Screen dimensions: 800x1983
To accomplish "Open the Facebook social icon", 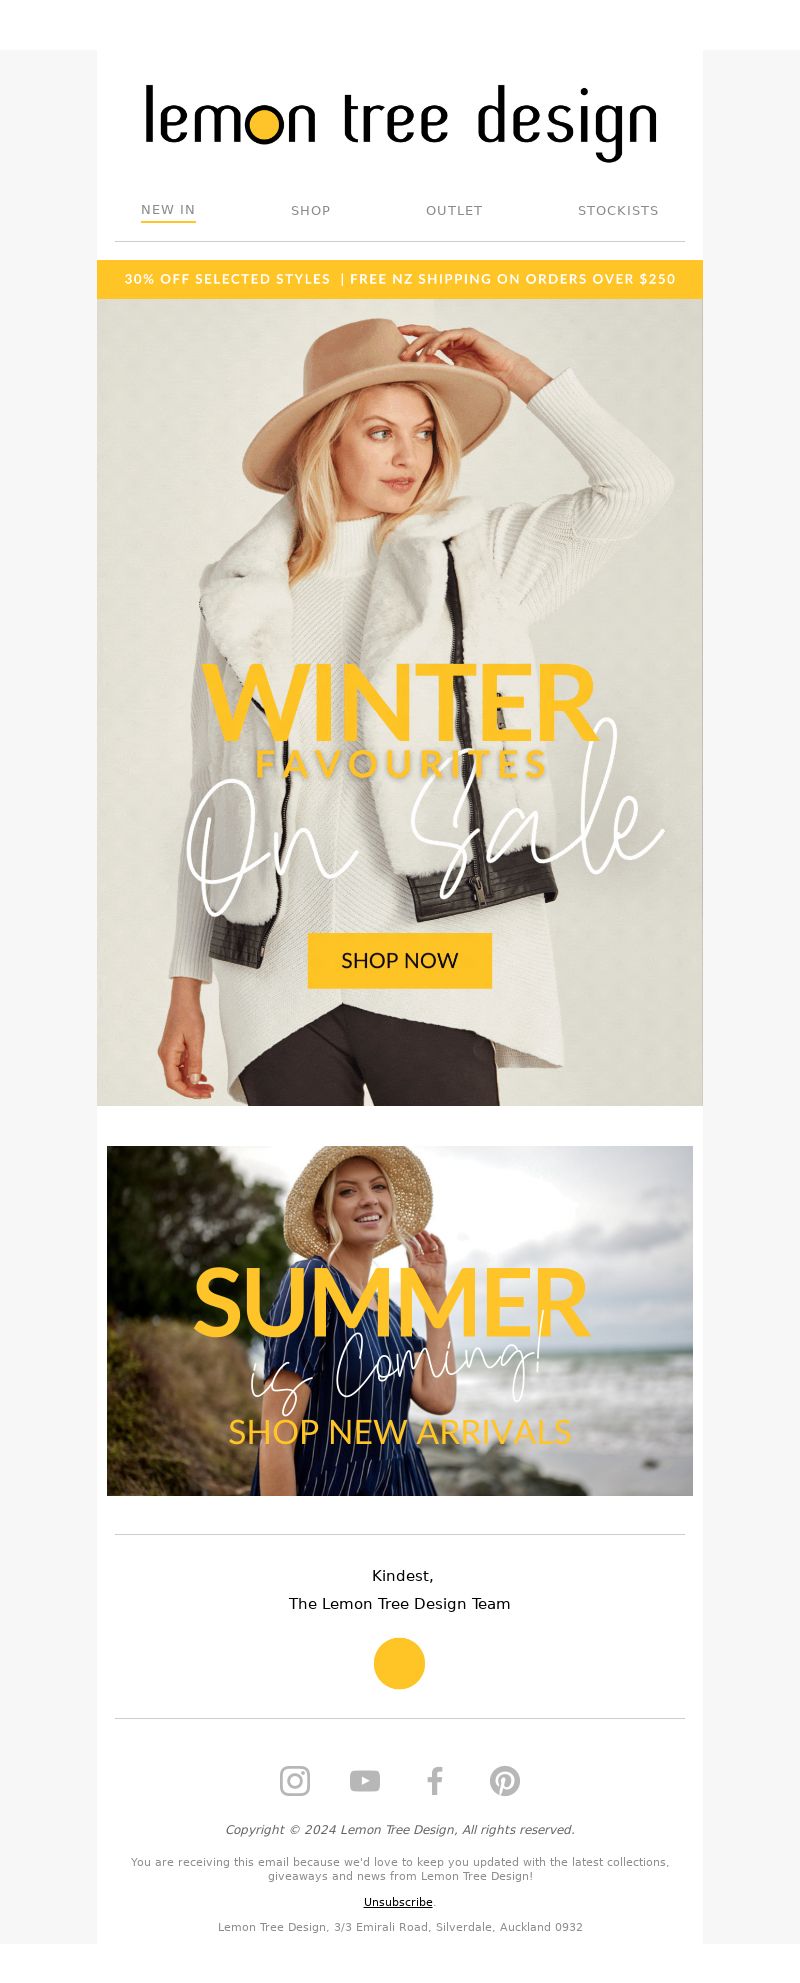I will (435, 1781).
